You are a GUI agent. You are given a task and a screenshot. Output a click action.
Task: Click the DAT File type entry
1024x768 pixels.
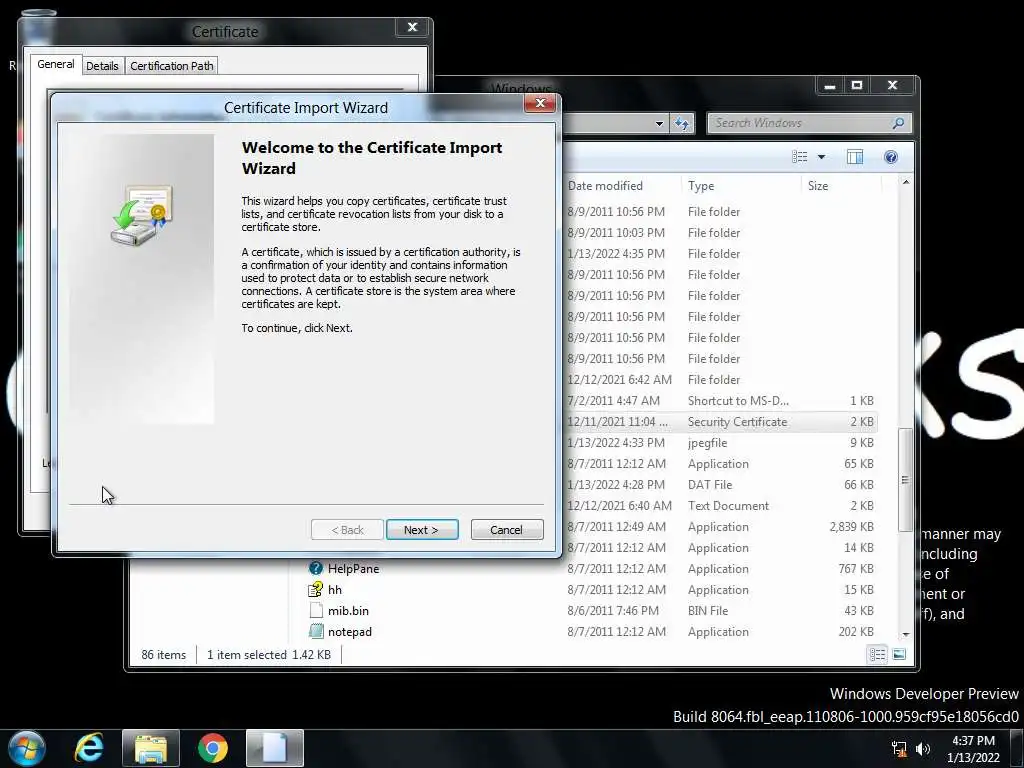(x=710, y=485)
